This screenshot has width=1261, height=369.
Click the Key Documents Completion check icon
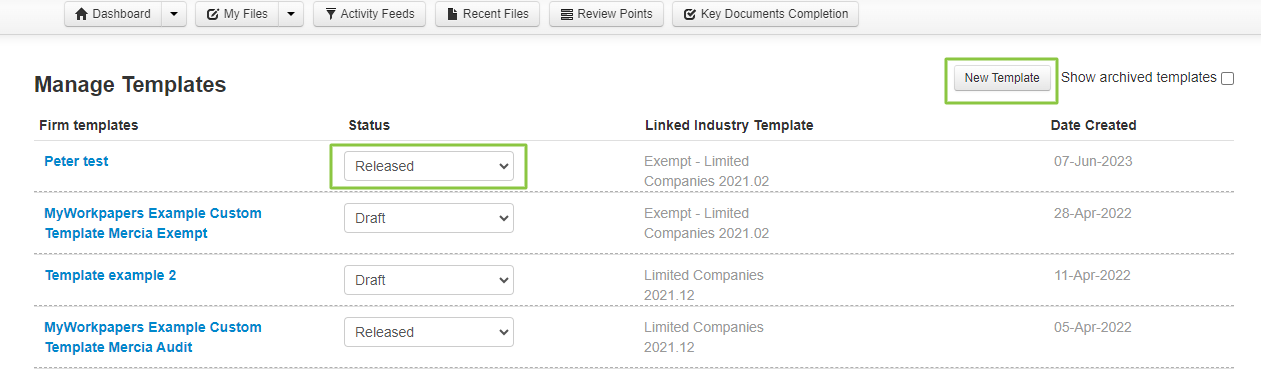pos(690,14)
